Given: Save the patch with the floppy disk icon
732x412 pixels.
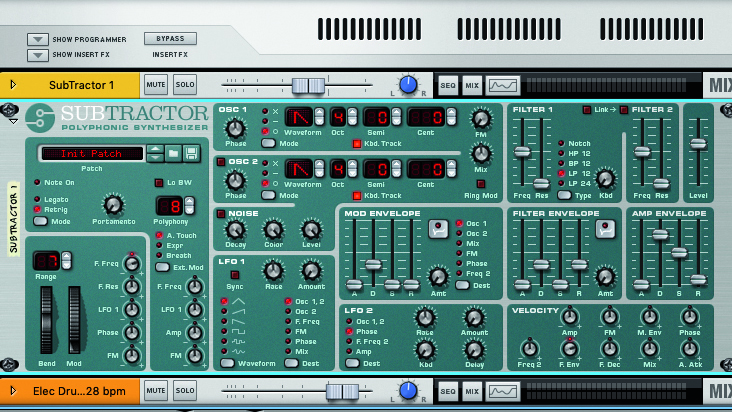Looking at the screenshot, I should (x=191, y=154).
